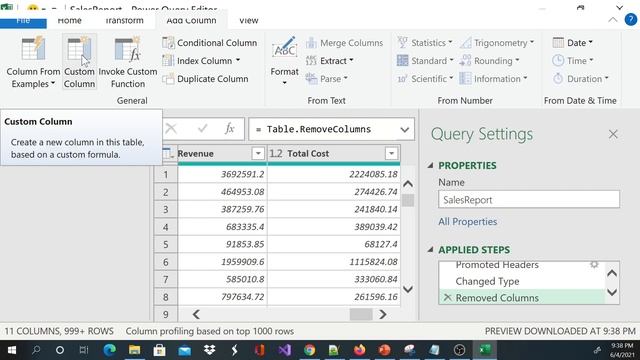Open Dropbox from the taskbar
This screenshot has height=360, width=640.
coord(209,350)
